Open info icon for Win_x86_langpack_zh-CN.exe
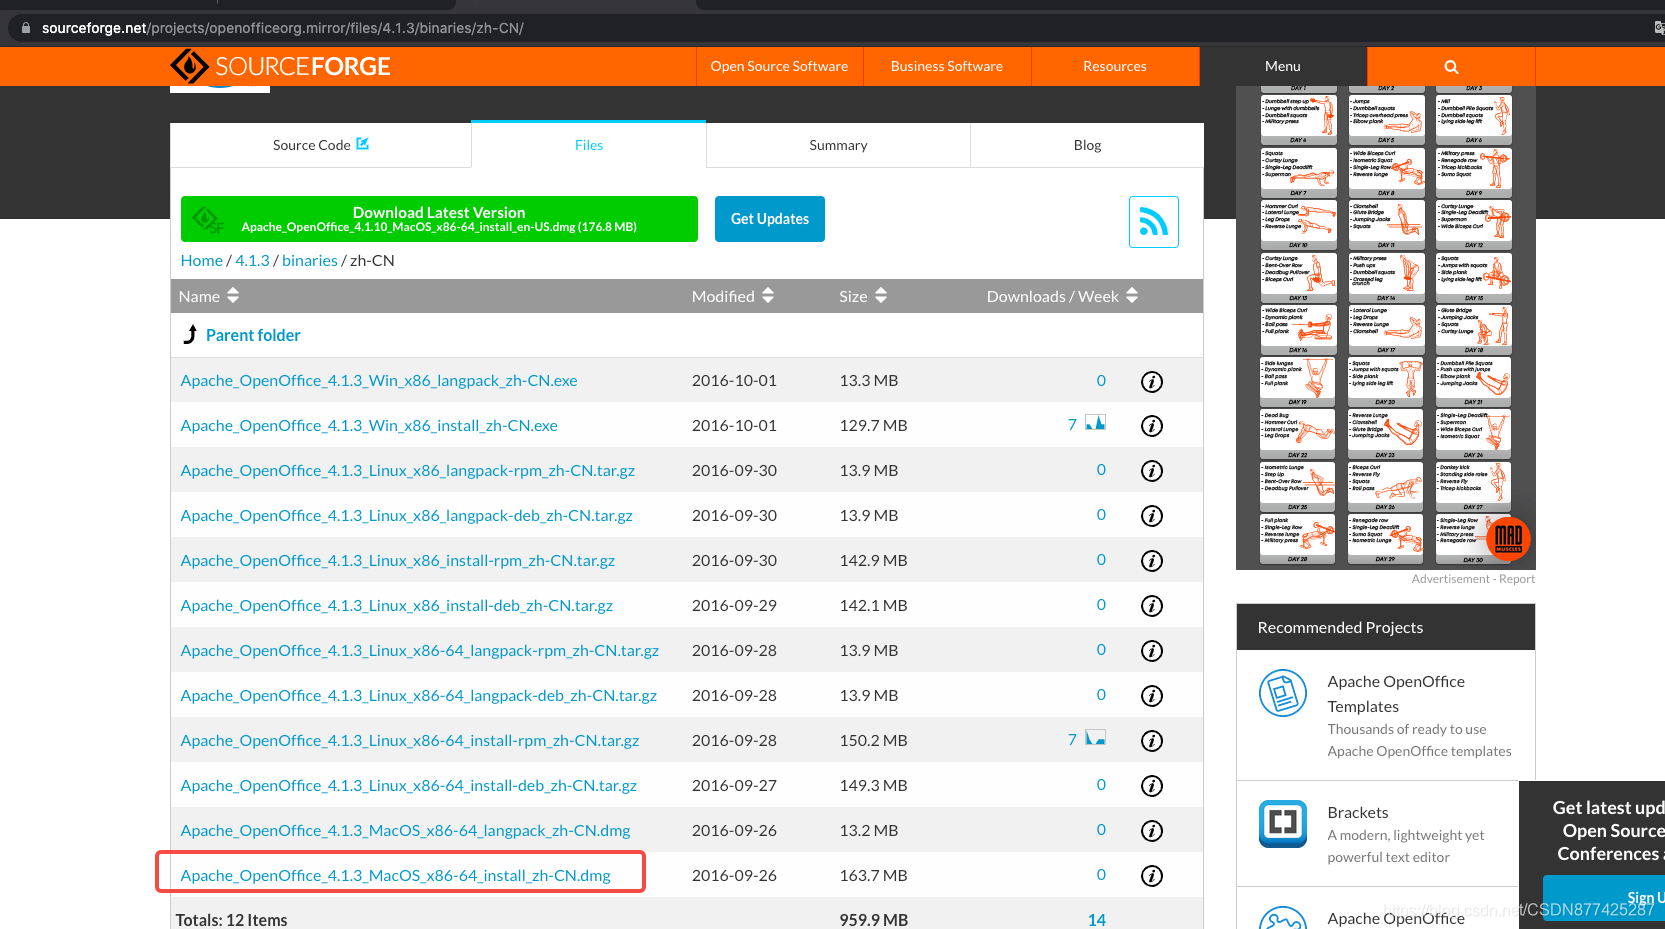 pyautogui.click(x=1152, y=381)
